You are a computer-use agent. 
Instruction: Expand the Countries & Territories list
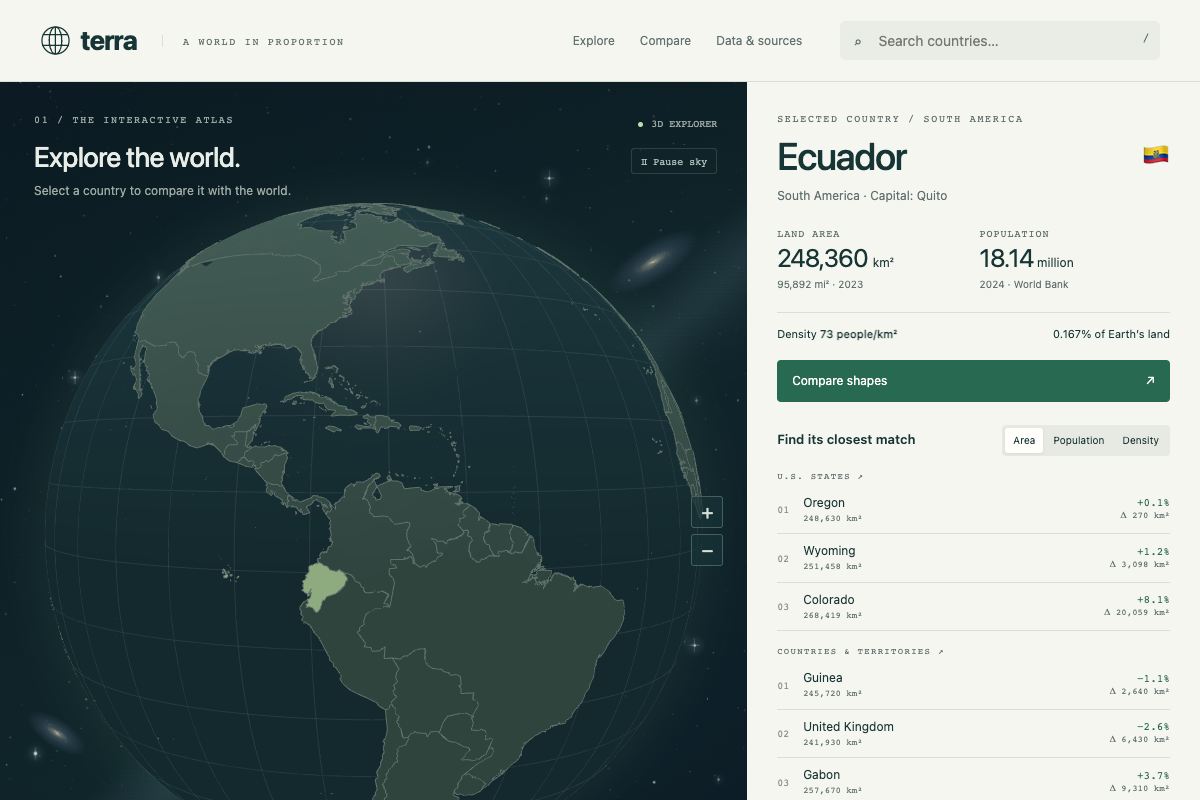coord(860,652)
